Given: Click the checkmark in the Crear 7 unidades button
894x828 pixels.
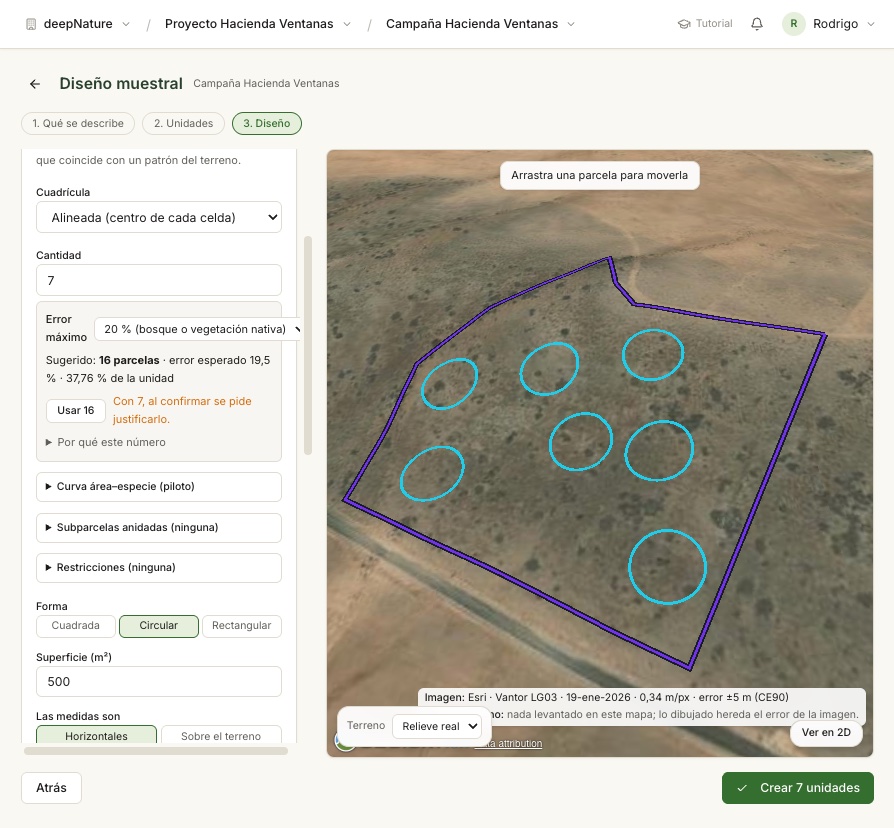Looking at the screenshot, I should tap(742, 788).
